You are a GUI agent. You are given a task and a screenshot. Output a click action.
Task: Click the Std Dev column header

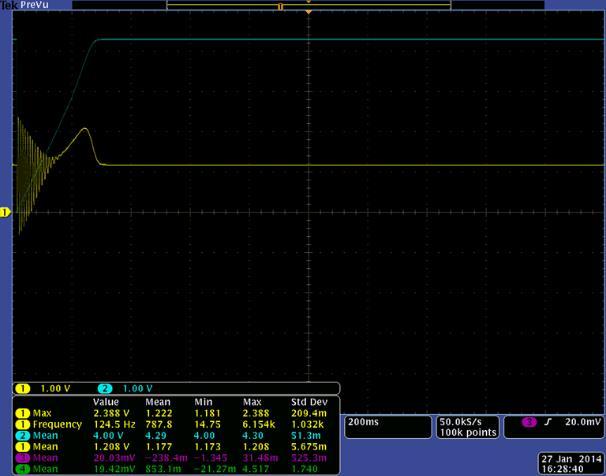pos(309,402)
